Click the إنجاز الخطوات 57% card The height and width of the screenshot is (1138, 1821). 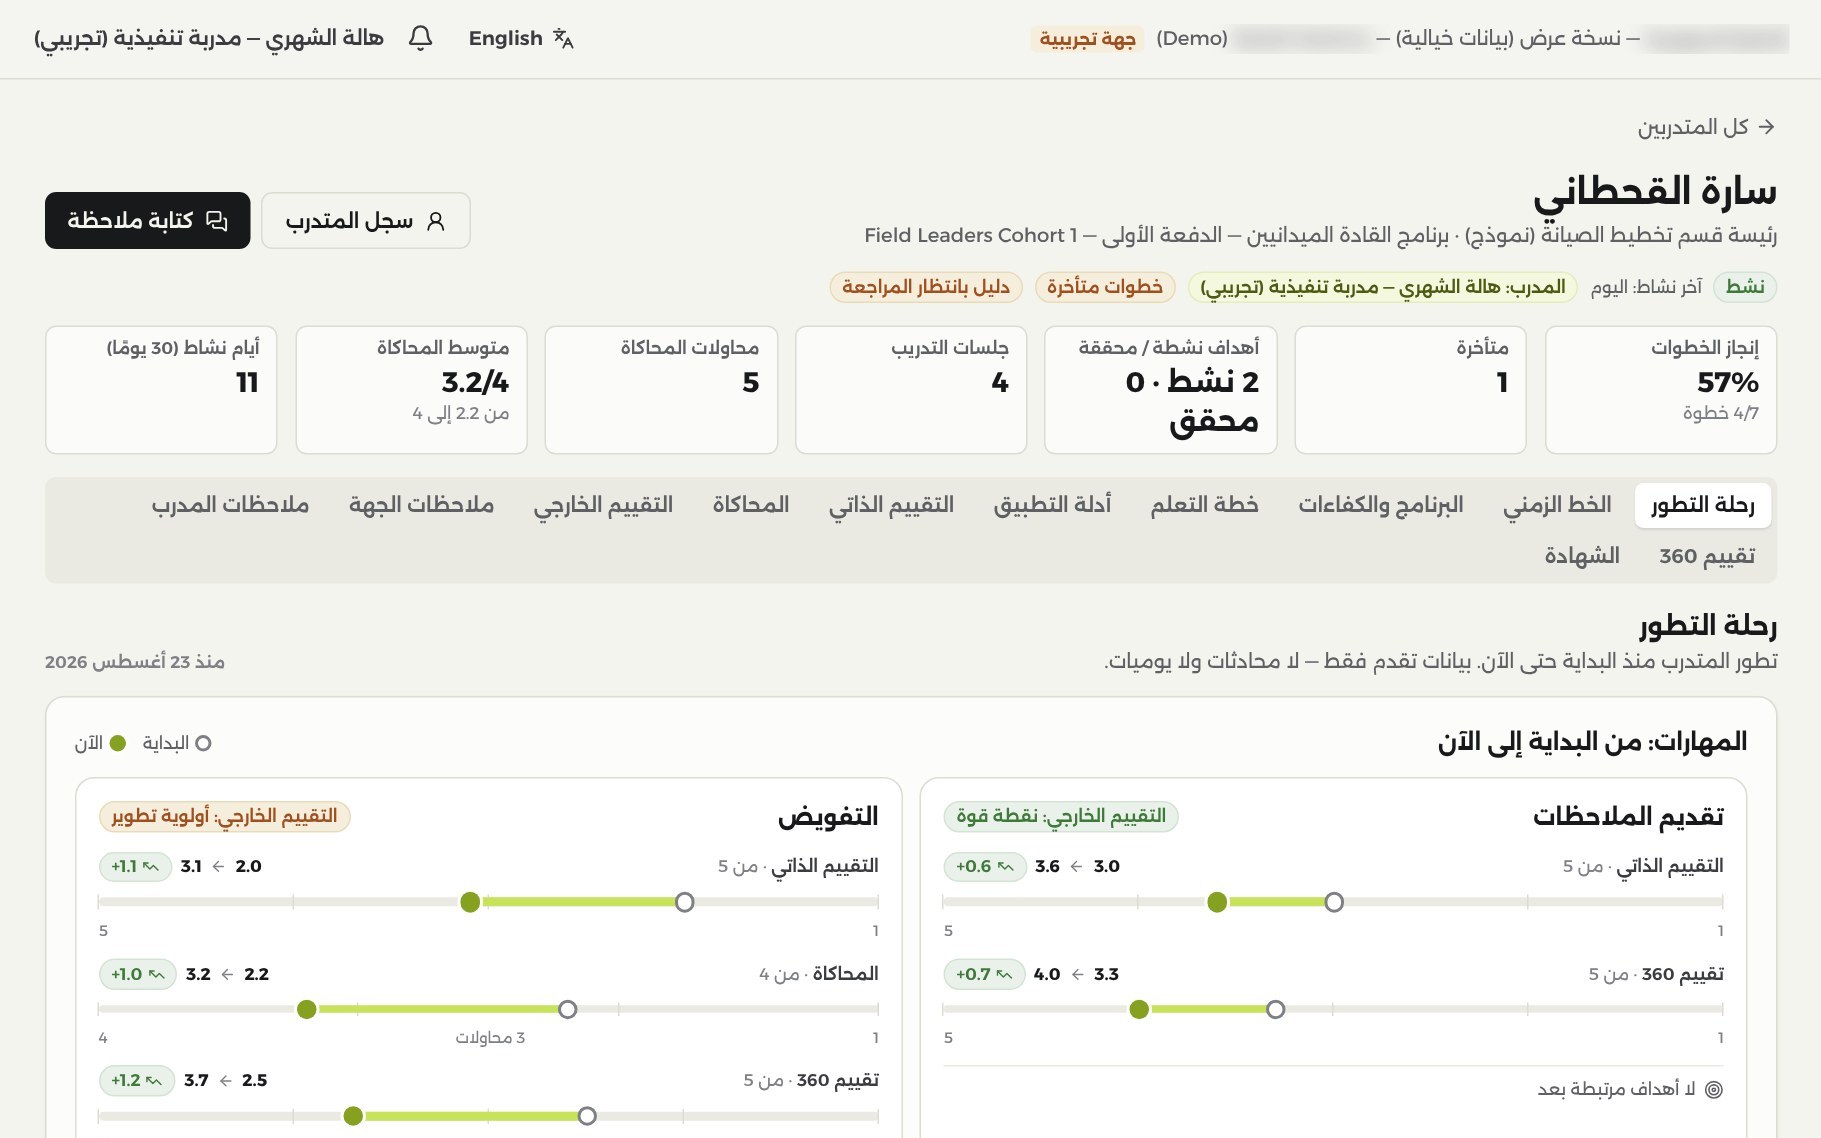[1660, 390]
